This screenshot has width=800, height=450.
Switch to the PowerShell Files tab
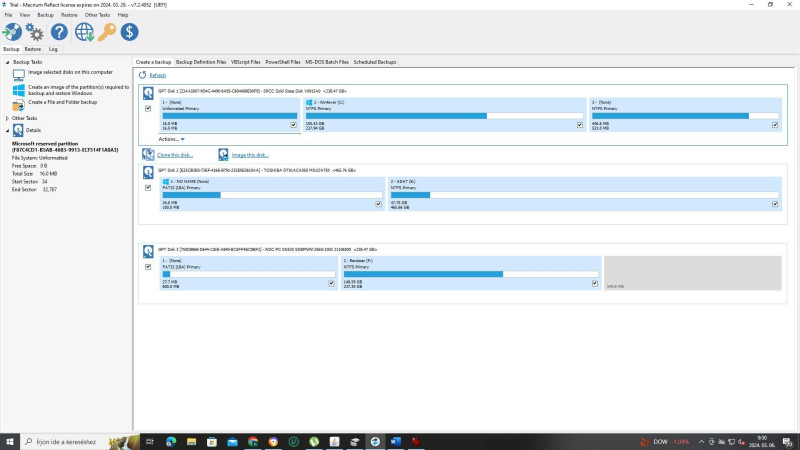tap(283, 62)
